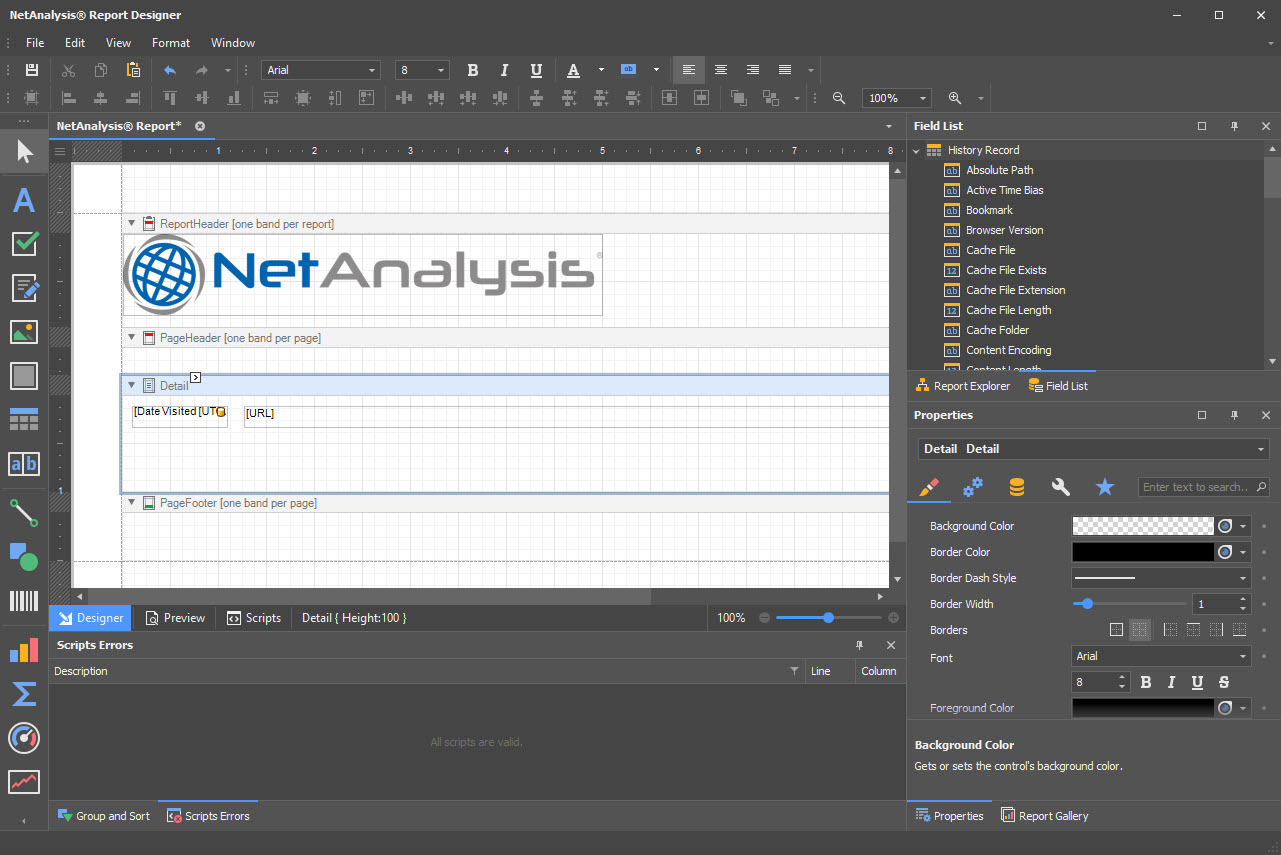Select the Label control tool
The height and width of the screenshot is (855, 1281).
(x=24, y=200)
